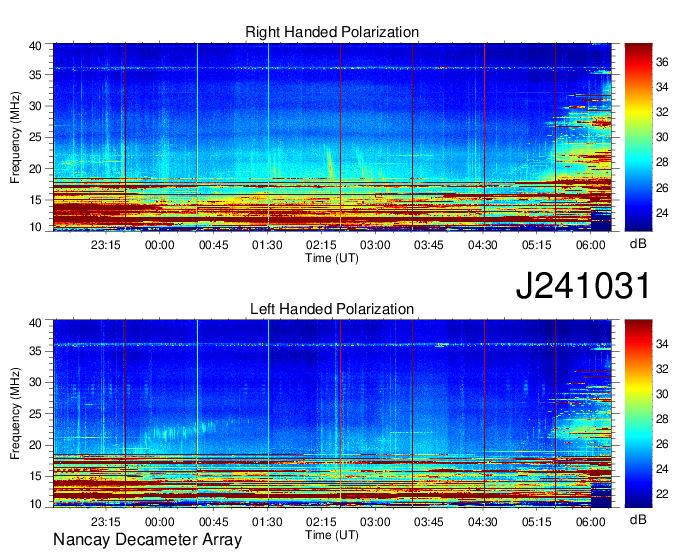This screenshot has height=552, width=680.
Task: Click the "Nancay Decameter Array" caption
Action: click(x=147, y=539)
